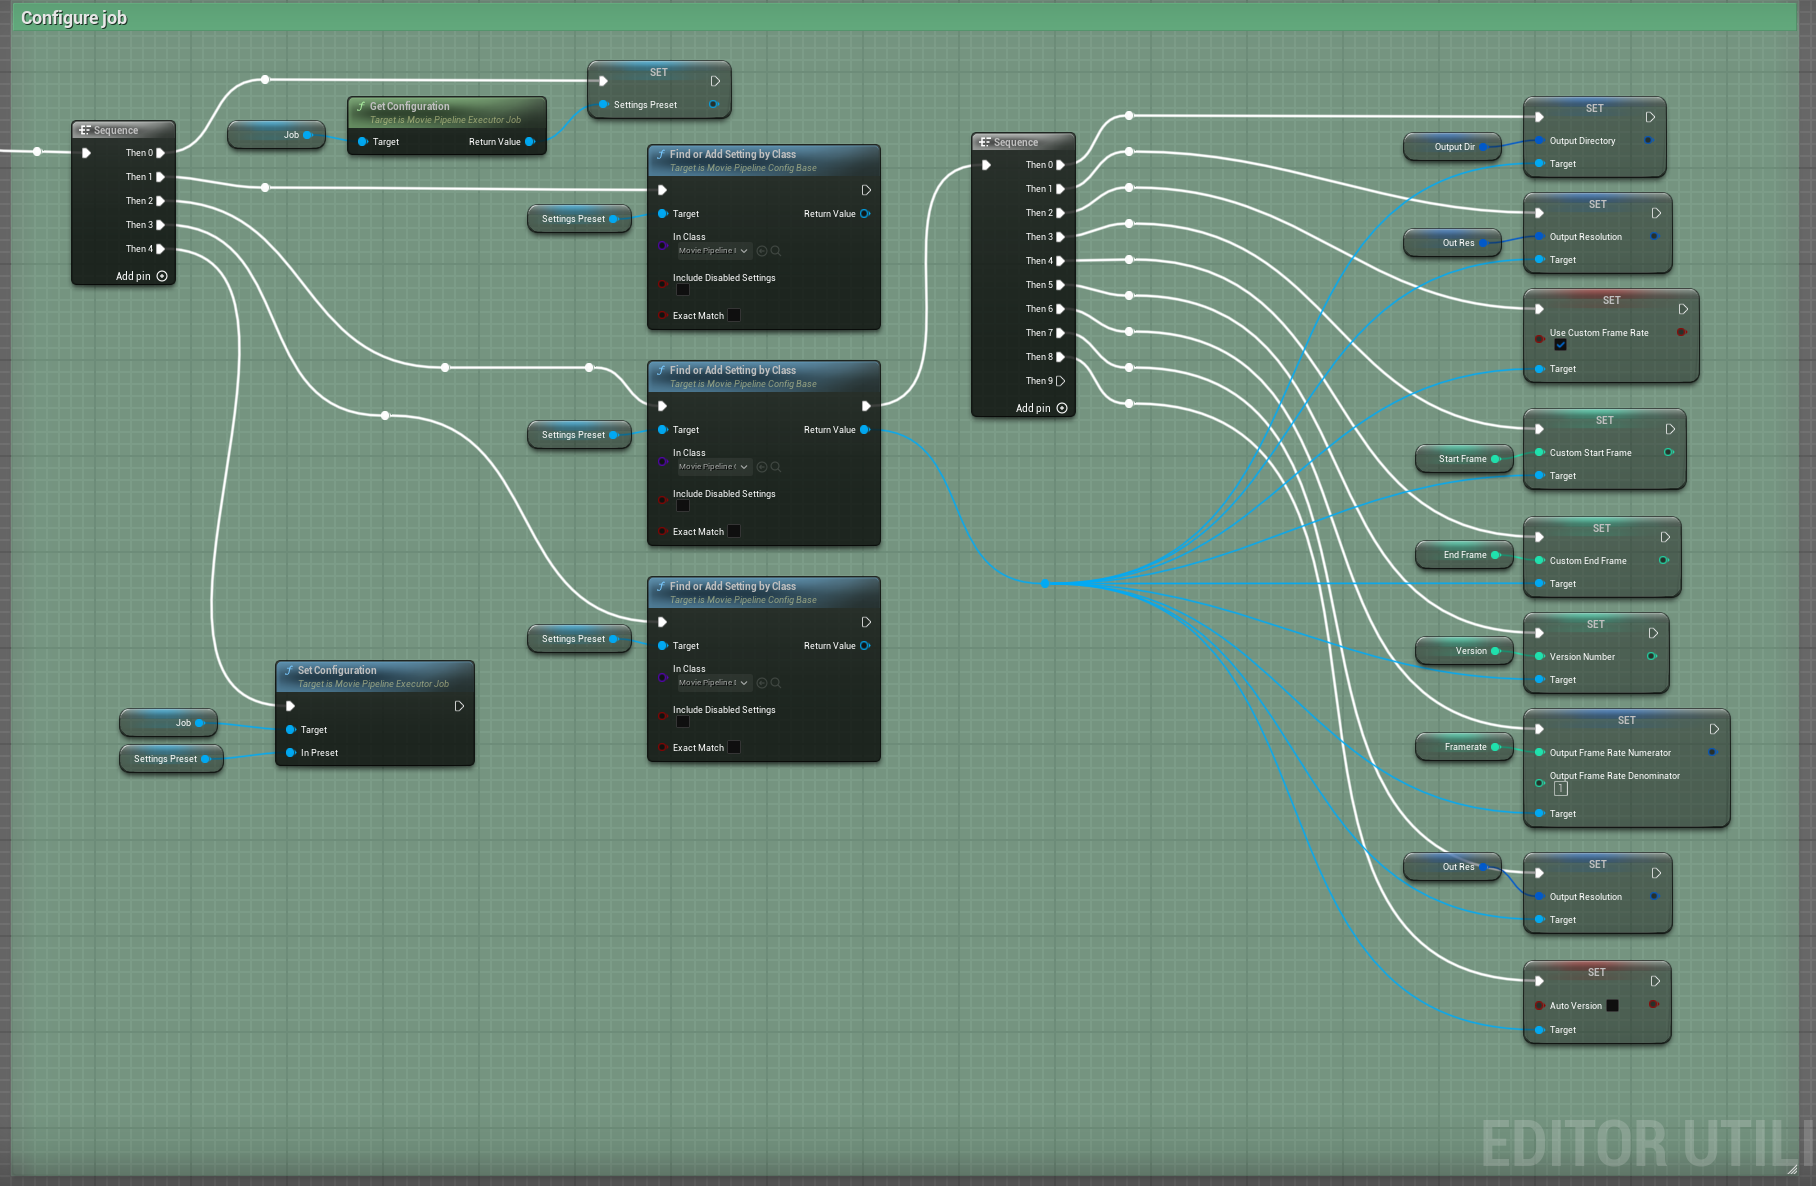Open In Class dropdown in bottommost Find or Add Setting
This screenshot has height=1186, width=1816.
[713, 683]
